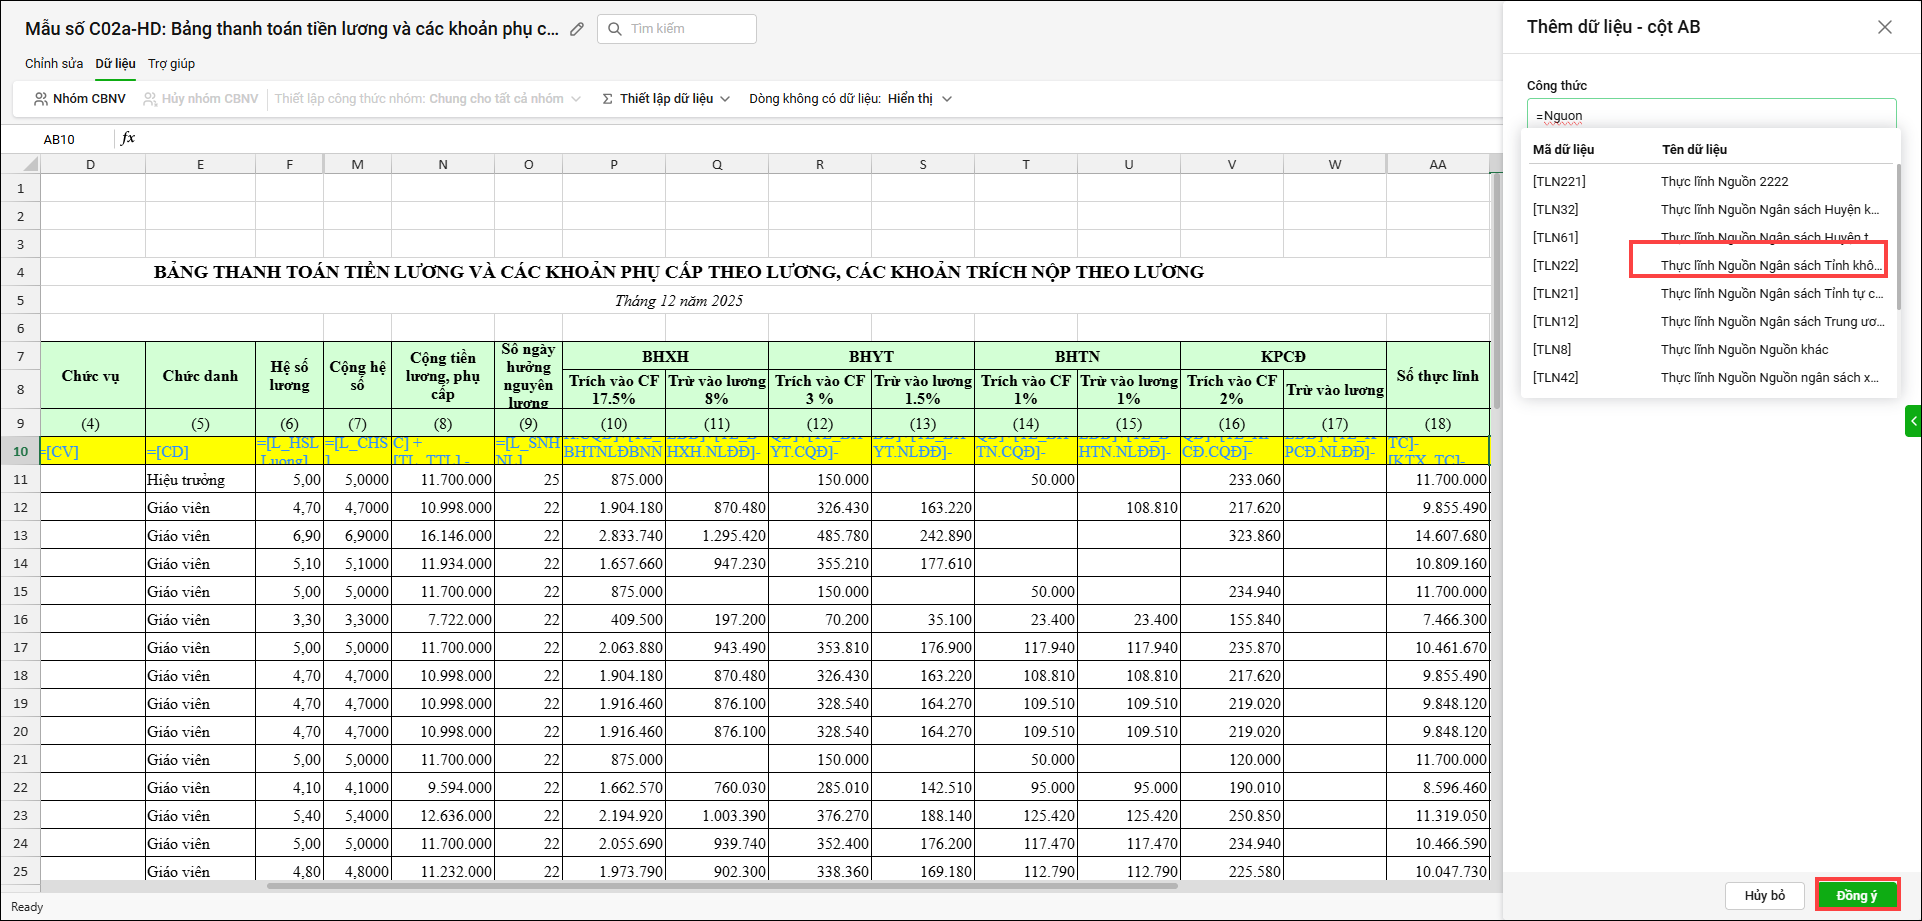Click the magnifier icon in the search box

point(615,29)
